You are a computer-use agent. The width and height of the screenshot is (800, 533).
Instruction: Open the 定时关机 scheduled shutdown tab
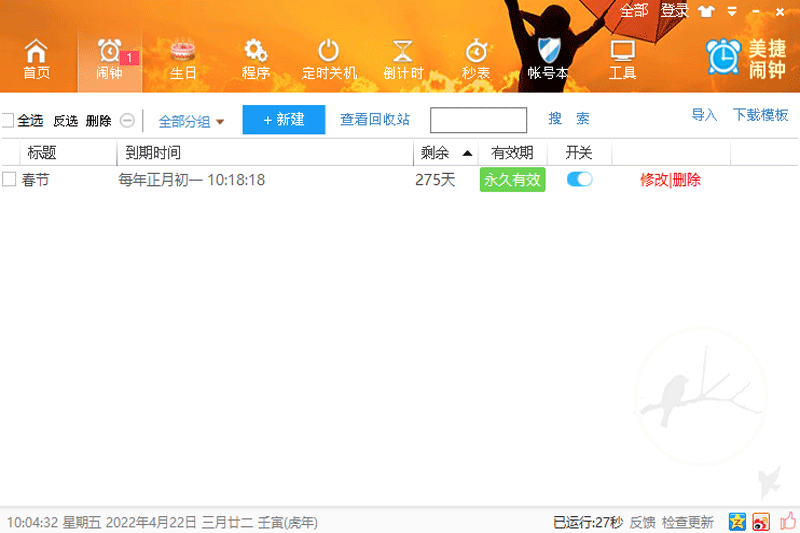[x=329, y=59]
